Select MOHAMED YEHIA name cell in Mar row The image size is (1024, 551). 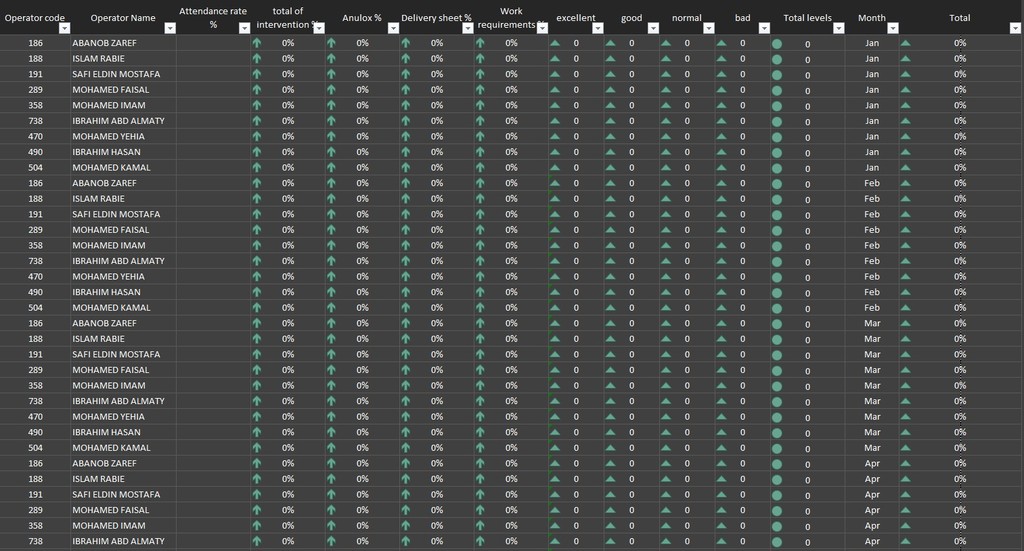point(123,417)
